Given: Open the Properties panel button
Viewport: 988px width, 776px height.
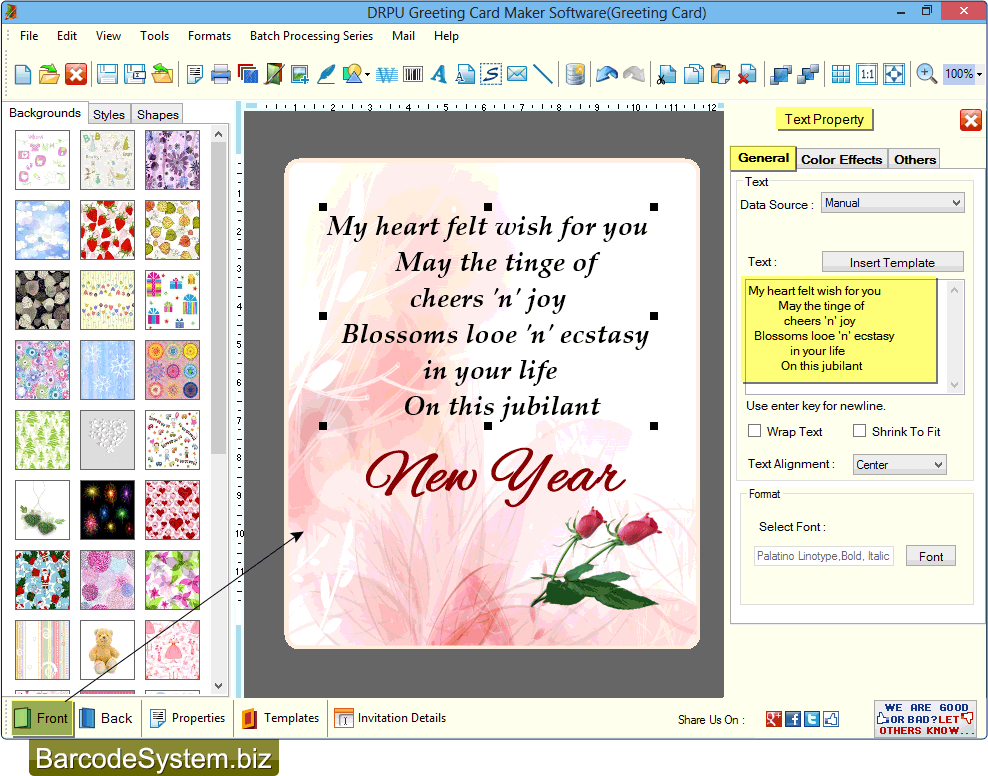Looking at the screenshot, I should point(188,718).
